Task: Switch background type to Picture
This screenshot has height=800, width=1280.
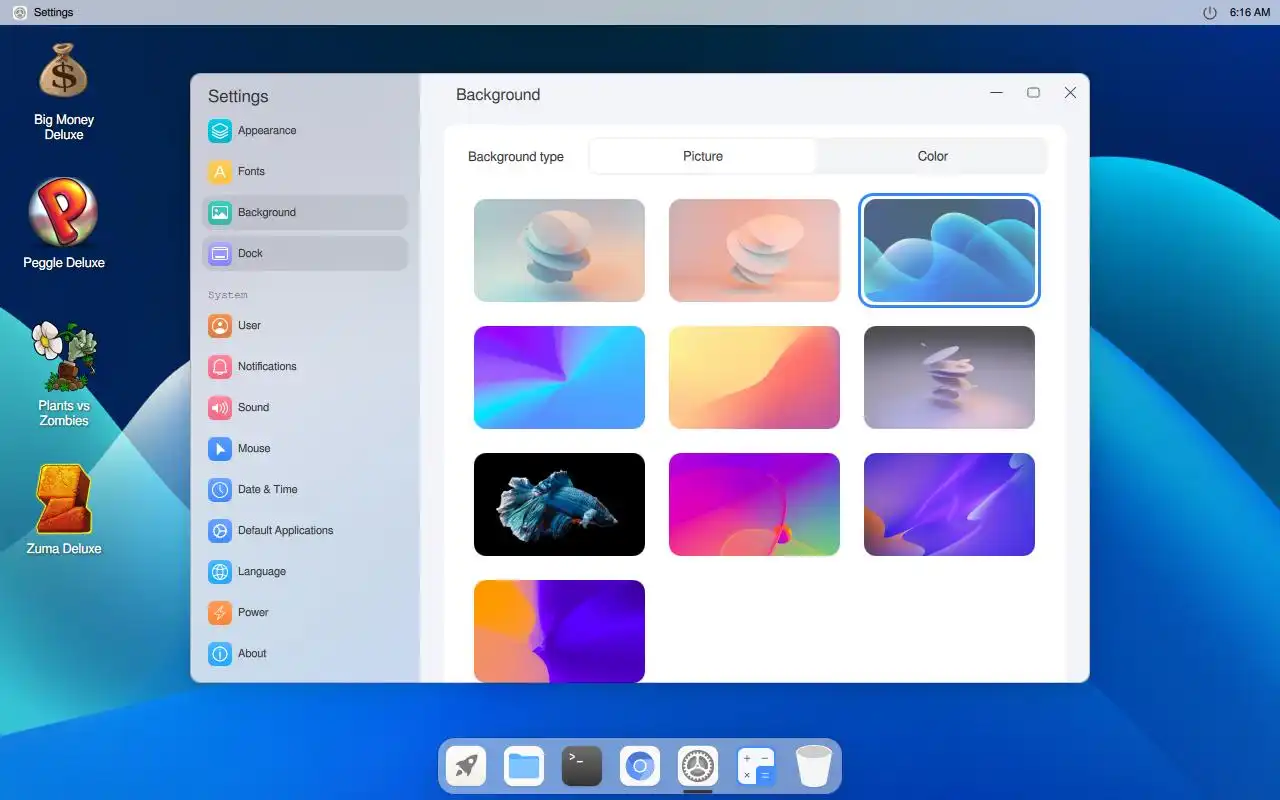Action: pyautogui.click(x=703, y=156)
